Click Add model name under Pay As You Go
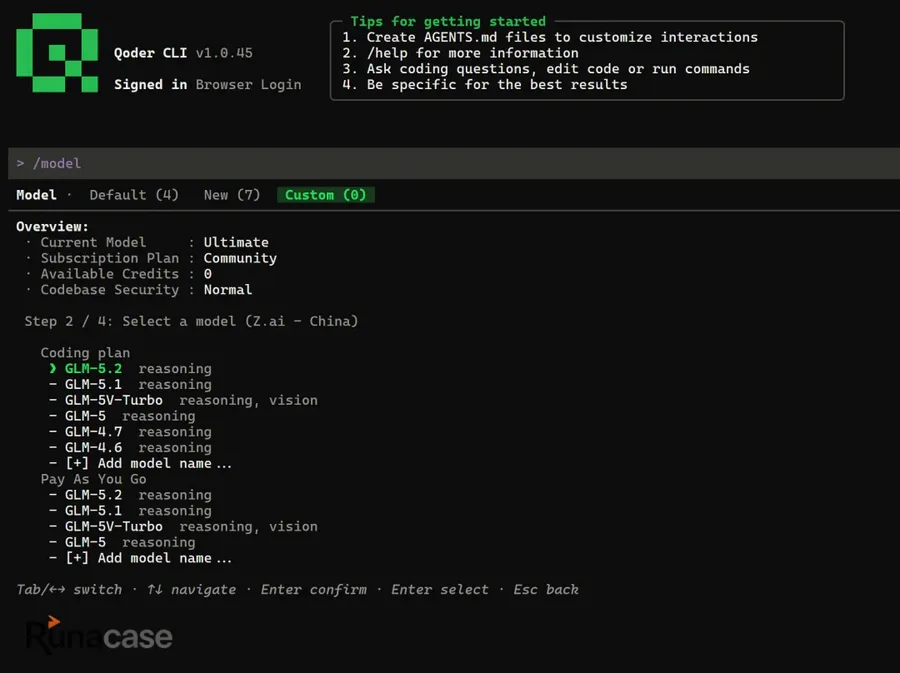This screenshot has width=900, height=673. [149, 558]
